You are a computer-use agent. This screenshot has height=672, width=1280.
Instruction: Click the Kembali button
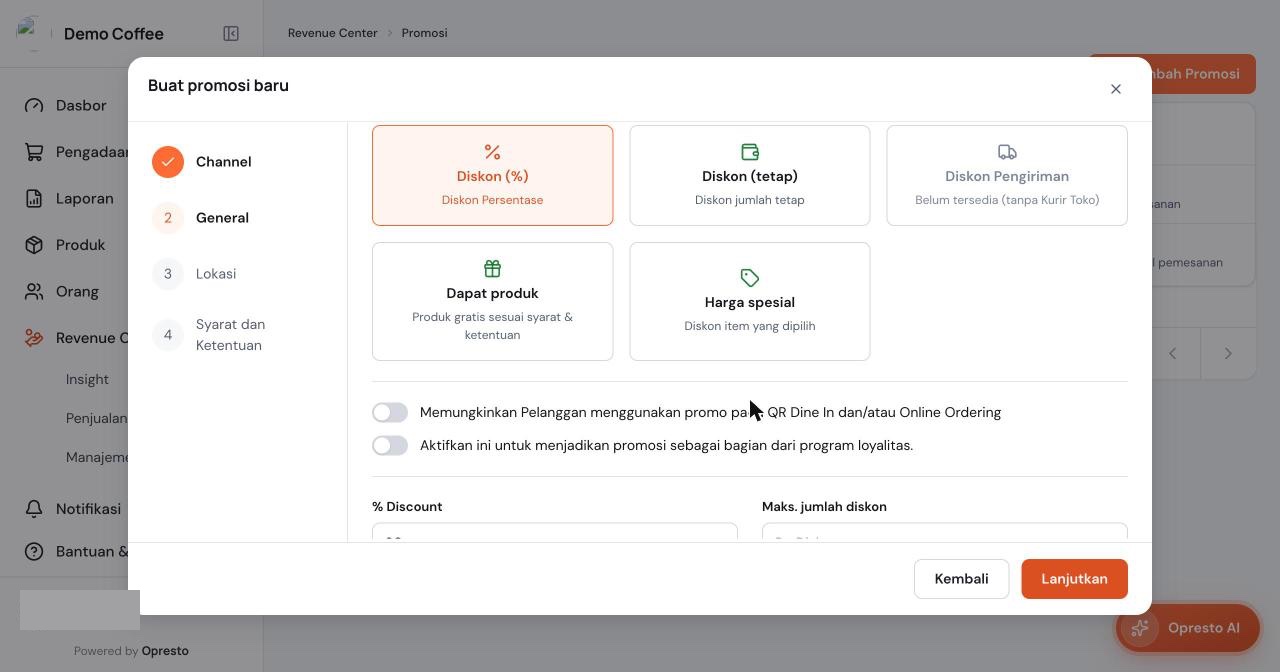(961, 579)
